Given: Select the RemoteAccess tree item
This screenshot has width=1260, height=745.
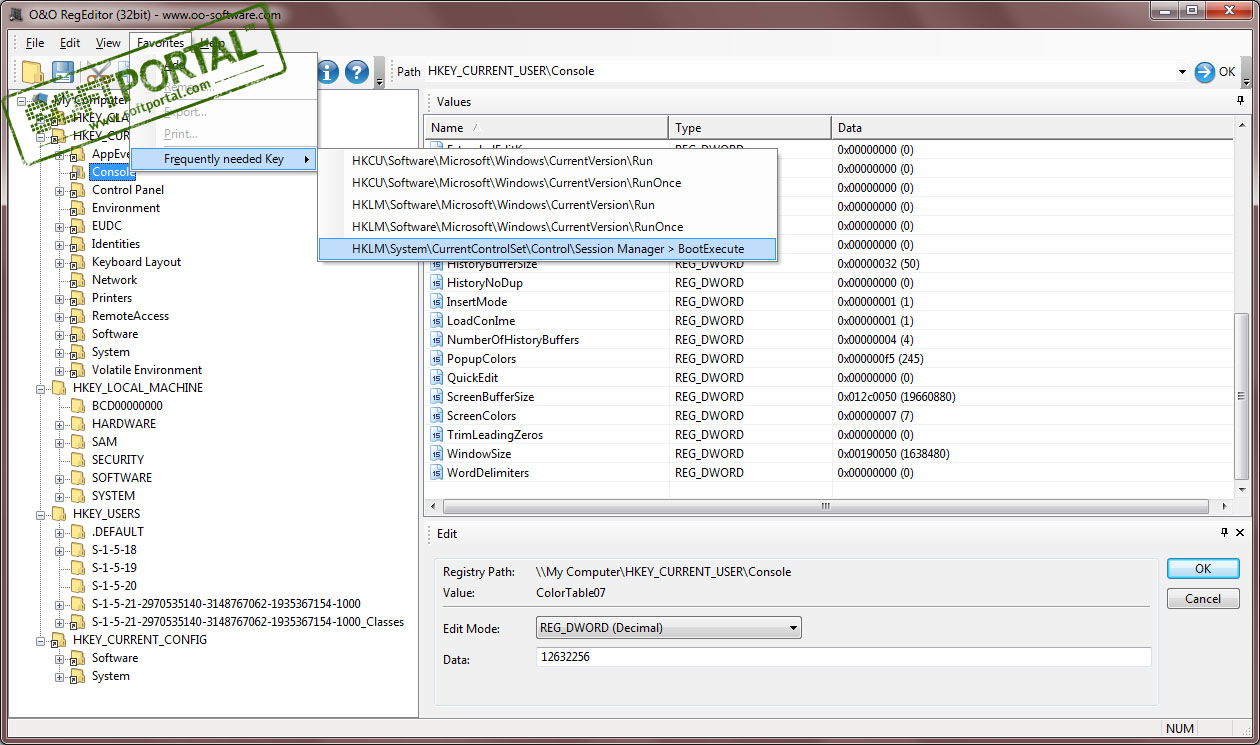Looking at the screenshot, I should [130, 316].
